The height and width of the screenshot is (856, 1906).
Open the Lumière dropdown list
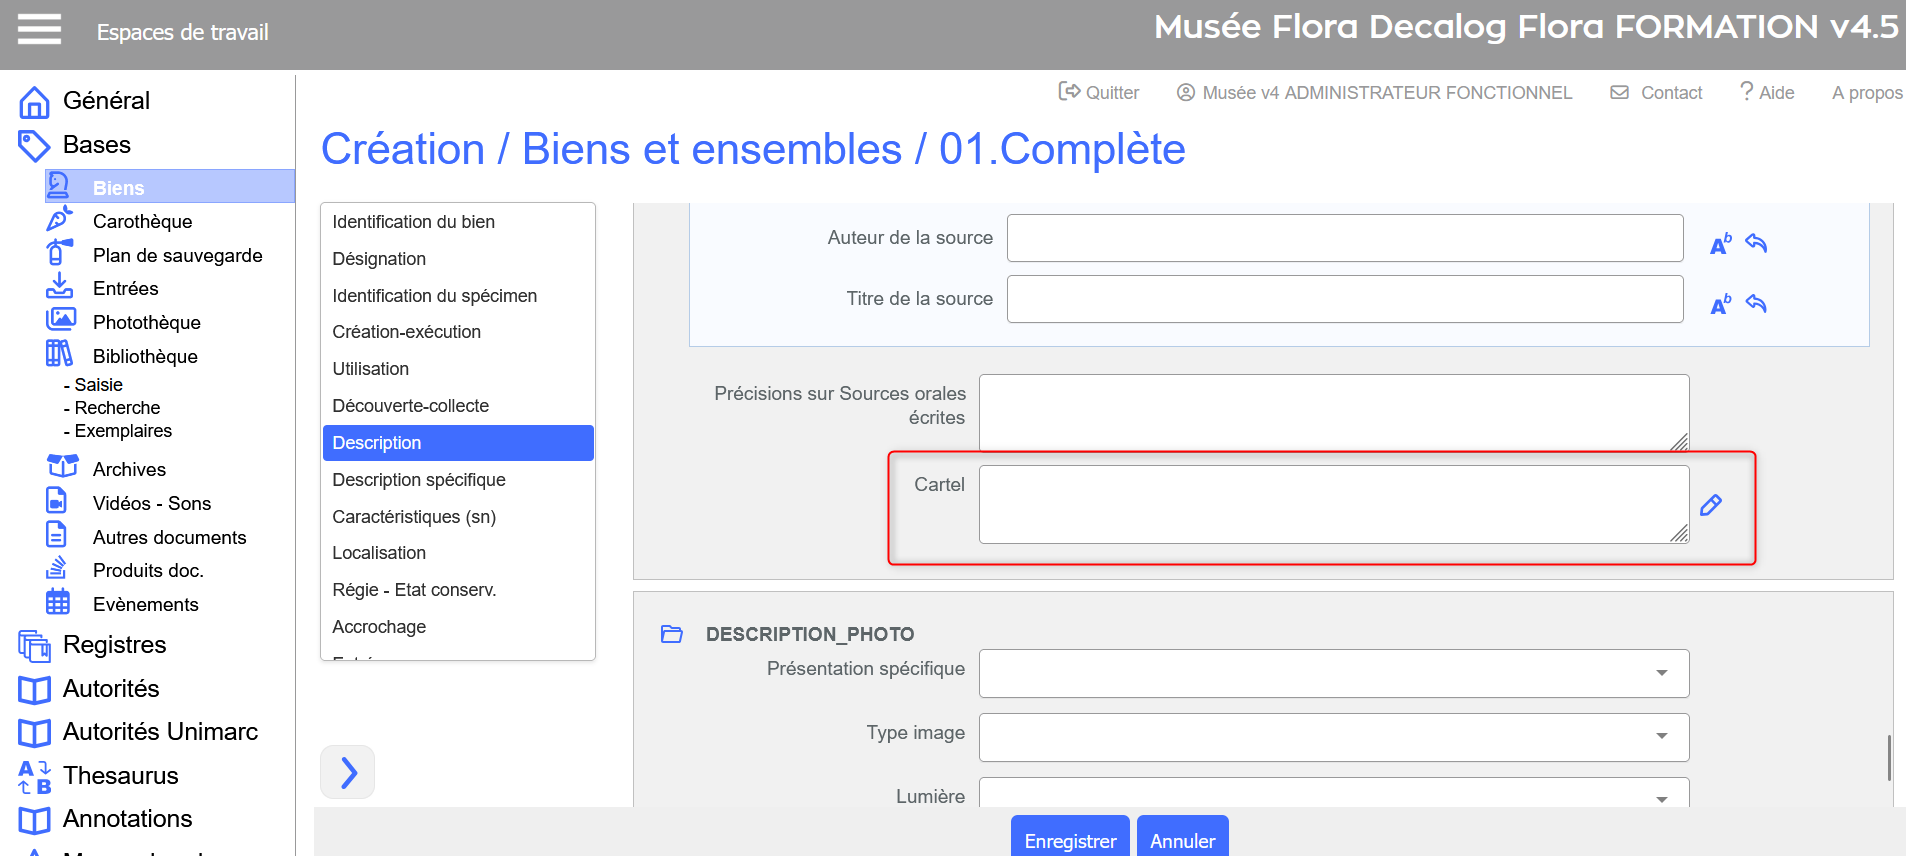pyautogui.click(x=1333, y=795)
